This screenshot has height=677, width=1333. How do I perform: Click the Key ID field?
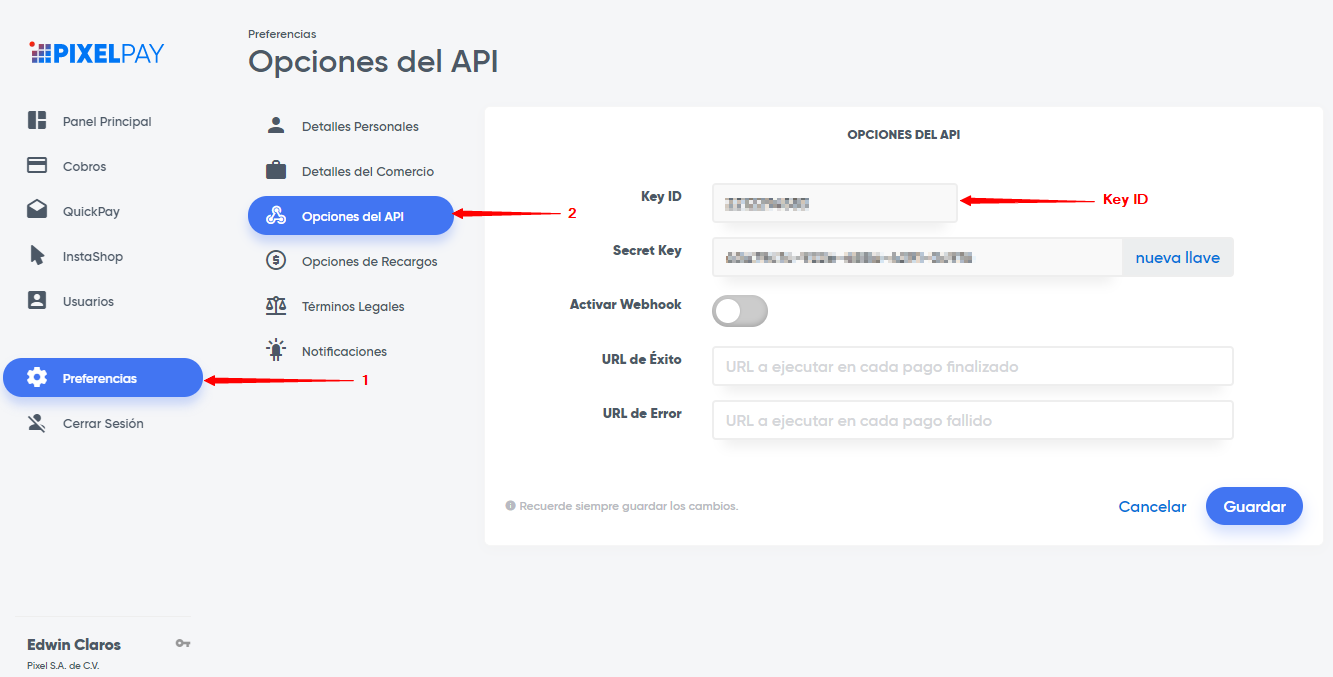835,203
